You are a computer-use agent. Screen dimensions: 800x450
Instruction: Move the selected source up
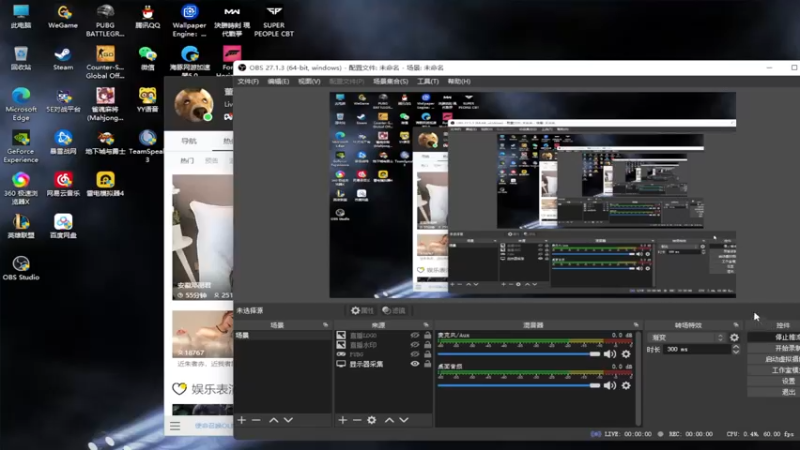pos(389,420)
